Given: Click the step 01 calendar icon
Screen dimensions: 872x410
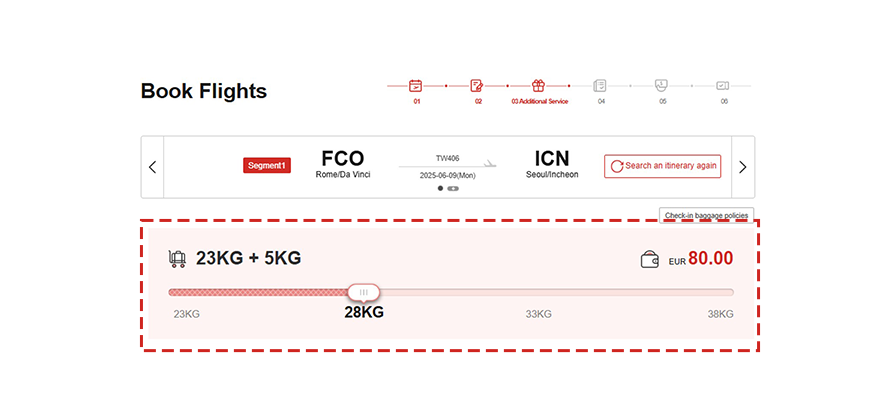Looking at the screenshot, I should pyautogui.click(x=416, y=86).
